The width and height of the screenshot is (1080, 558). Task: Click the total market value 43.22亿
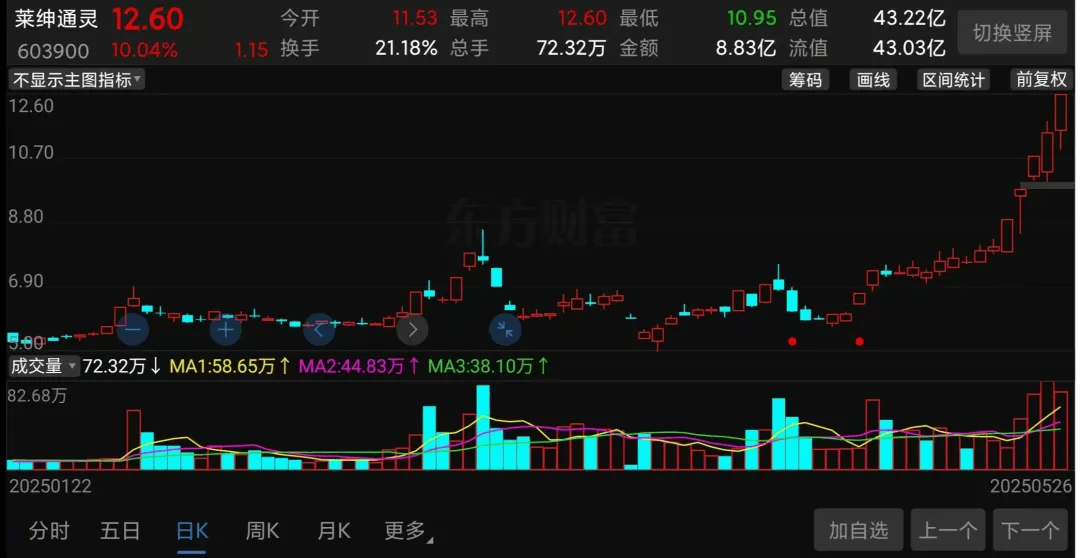pos(909,18)
